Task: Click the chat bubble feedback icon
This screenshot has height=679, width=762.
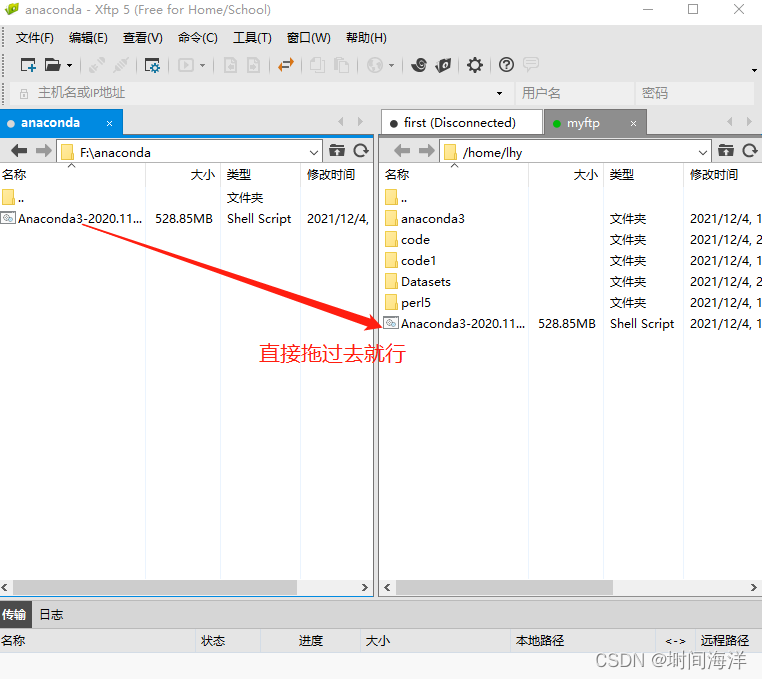Action: [x=531, y=64]
